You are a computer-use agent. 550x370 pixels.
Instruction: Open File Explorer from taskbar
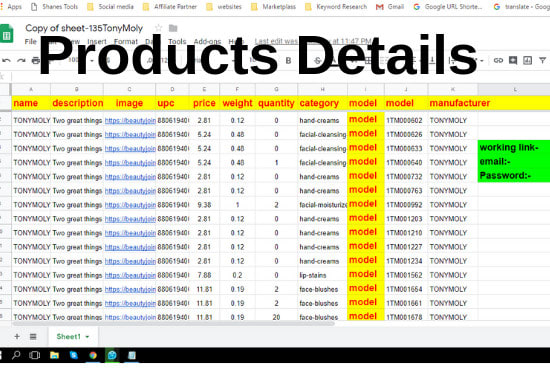click(54, 355)
